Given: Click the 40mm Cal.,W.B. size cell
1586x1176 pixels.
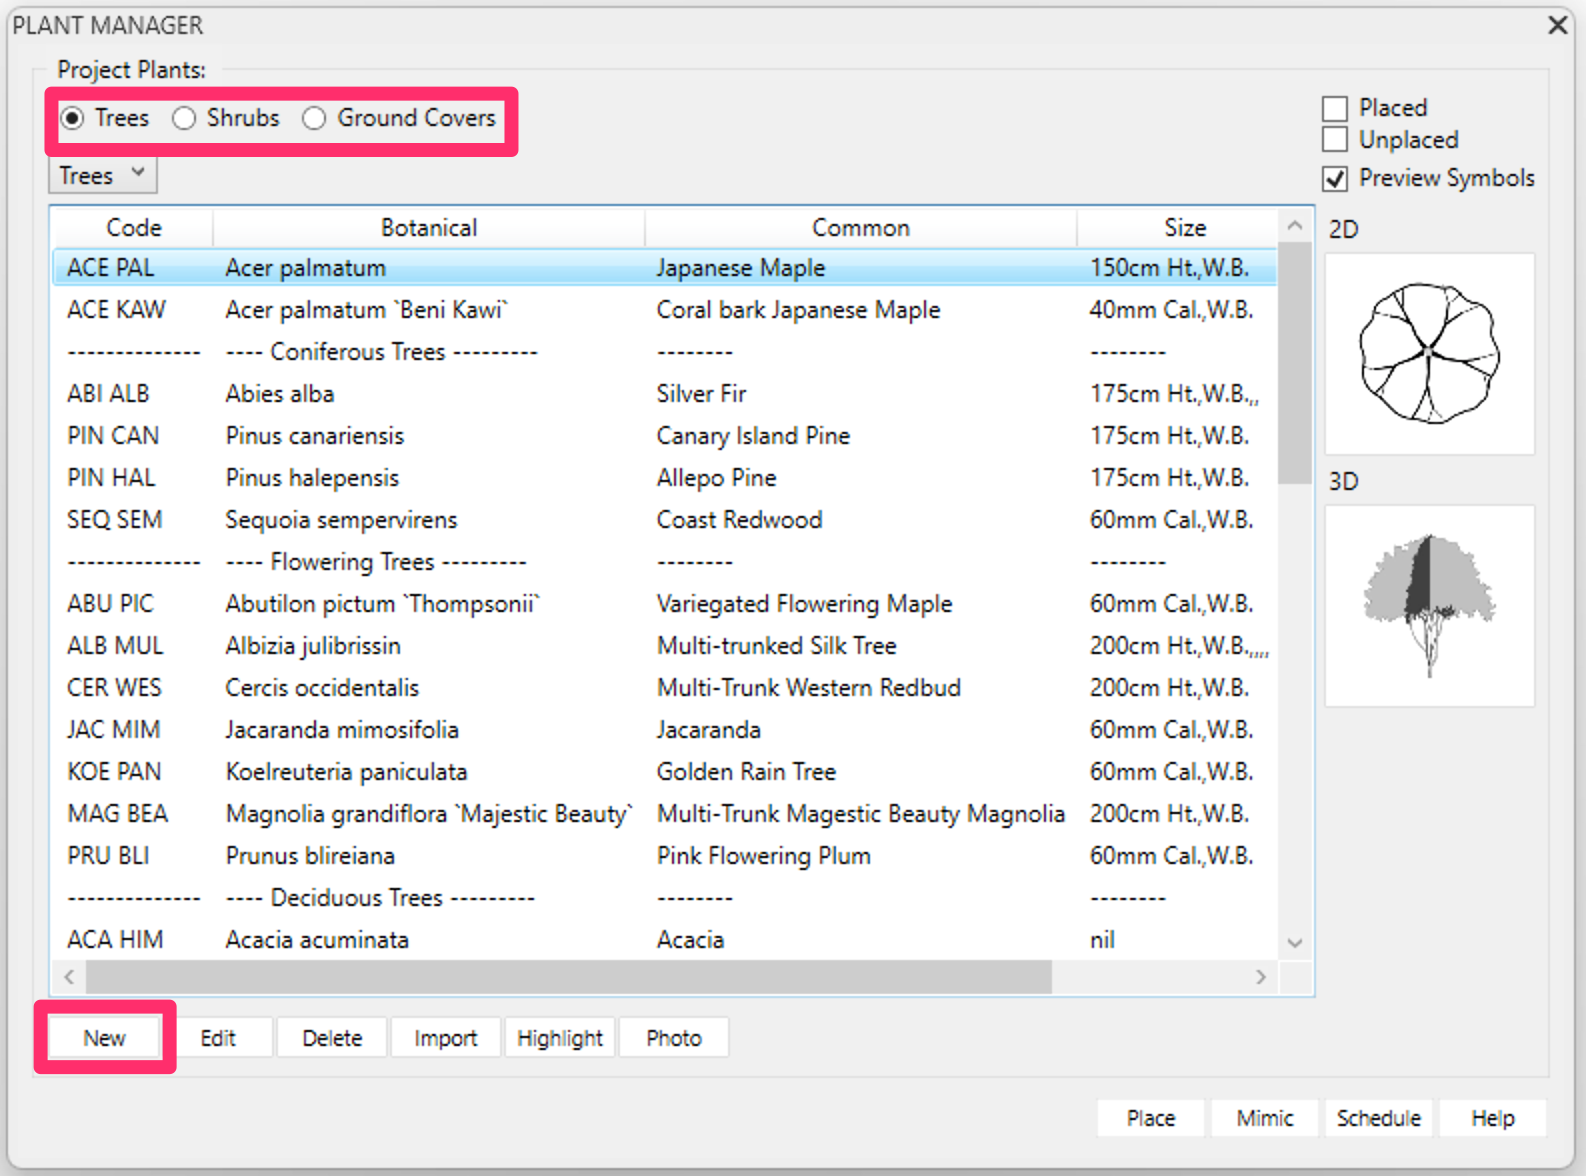Looking at the screenshot, I should coord(1171,310).
